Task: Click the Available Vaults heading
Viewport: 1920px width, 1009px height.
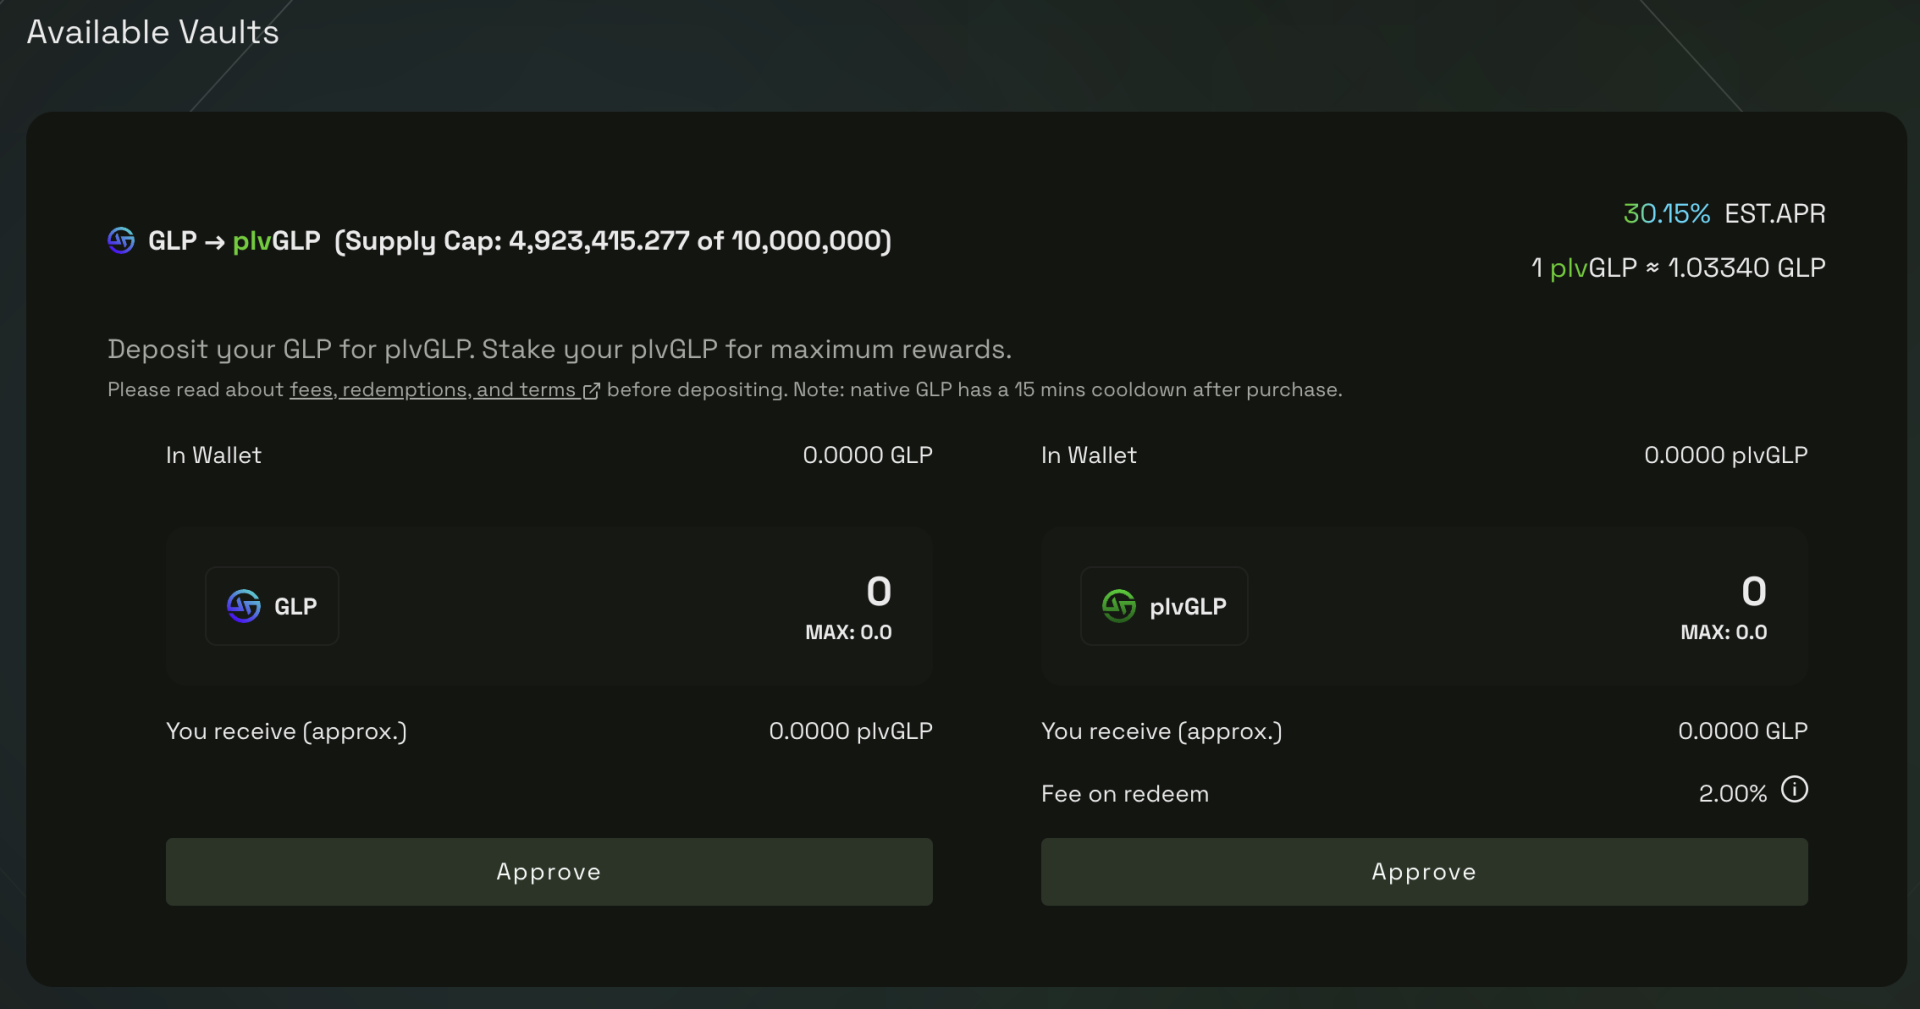Action: pos(153,32)
